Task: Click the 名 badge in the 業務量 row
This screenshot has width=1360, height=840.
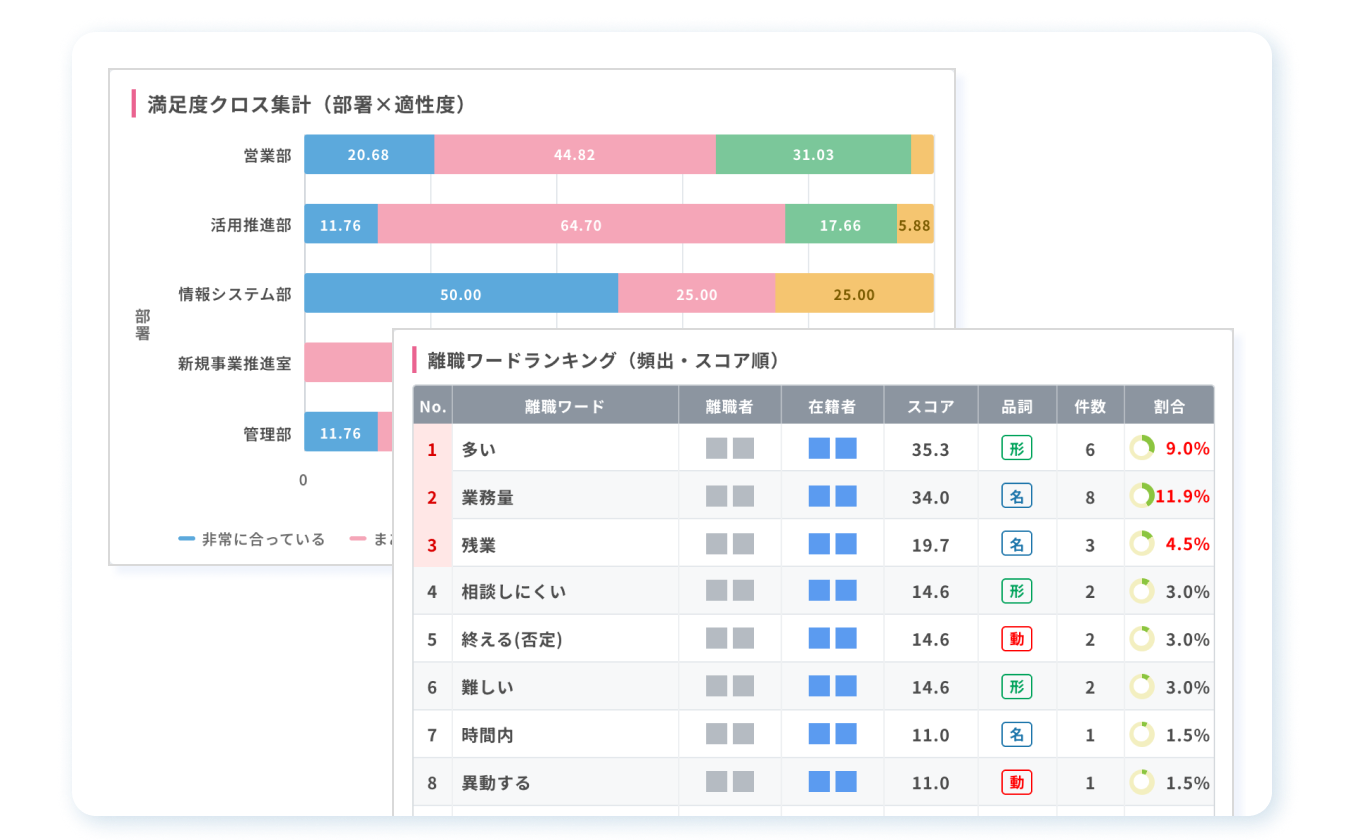Action: point(1016,496)
